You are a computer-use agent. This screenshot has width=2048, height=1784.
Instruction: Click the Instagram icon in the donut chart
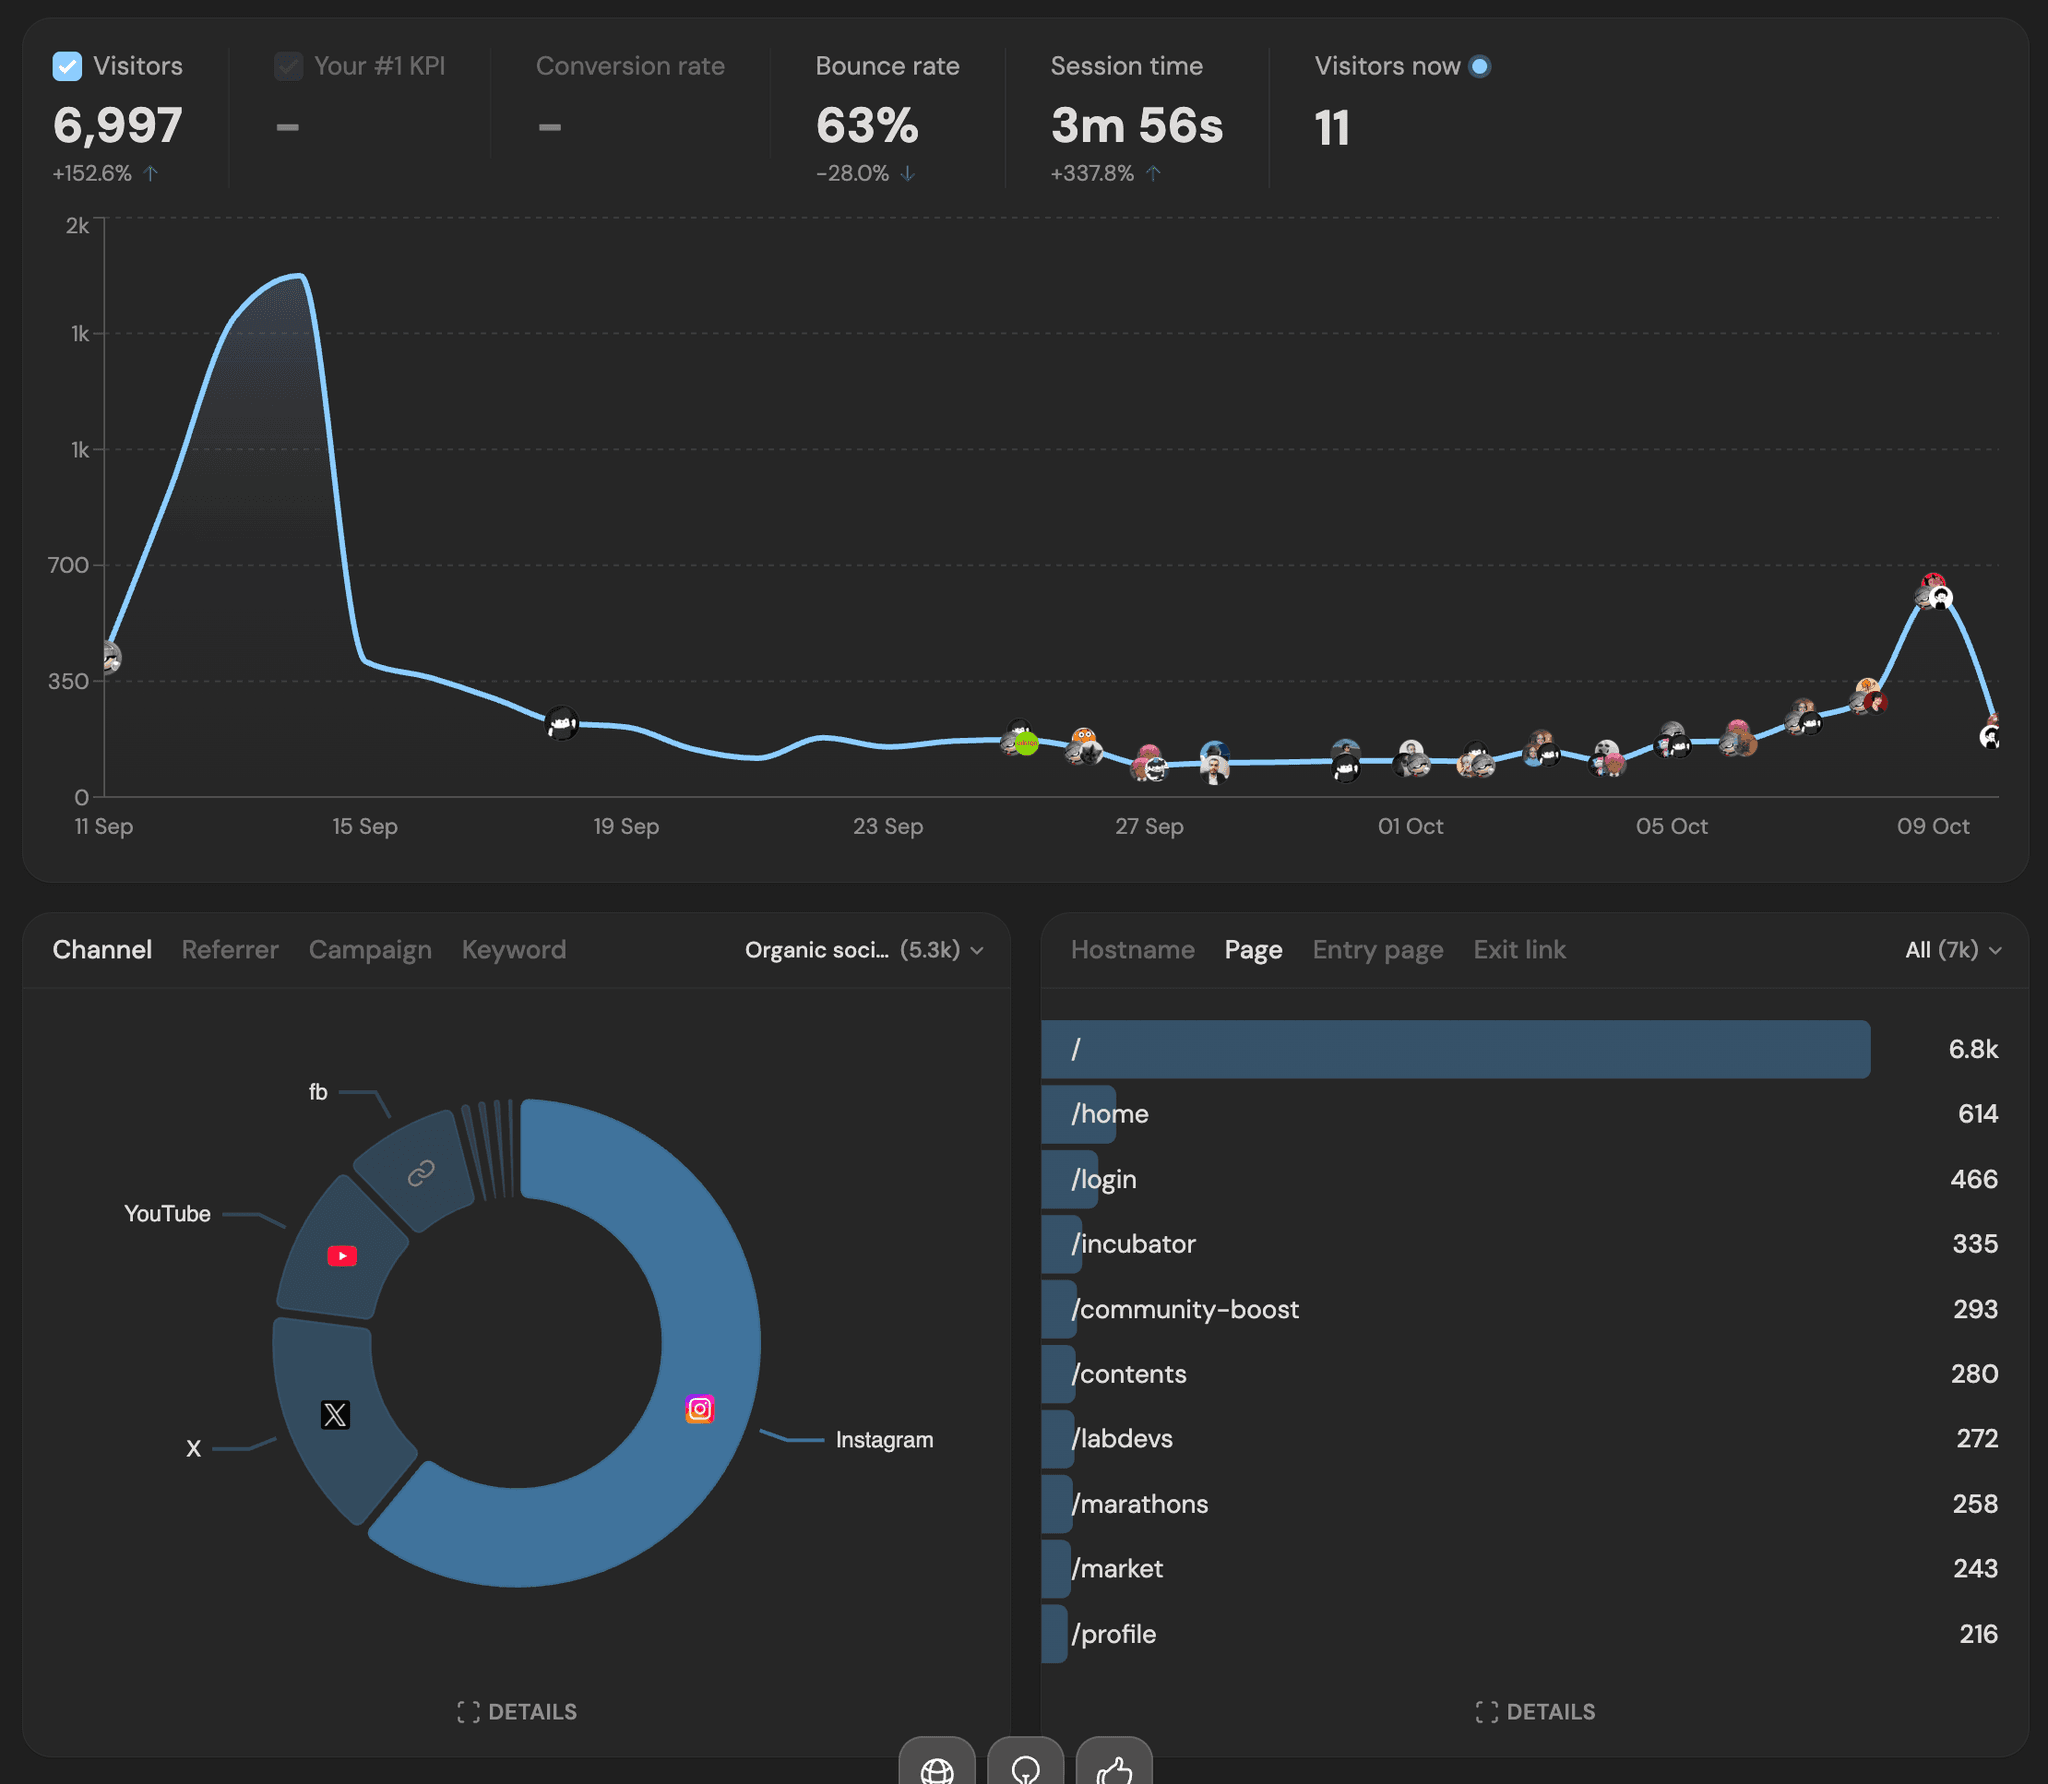click(x=700, y=1409)
